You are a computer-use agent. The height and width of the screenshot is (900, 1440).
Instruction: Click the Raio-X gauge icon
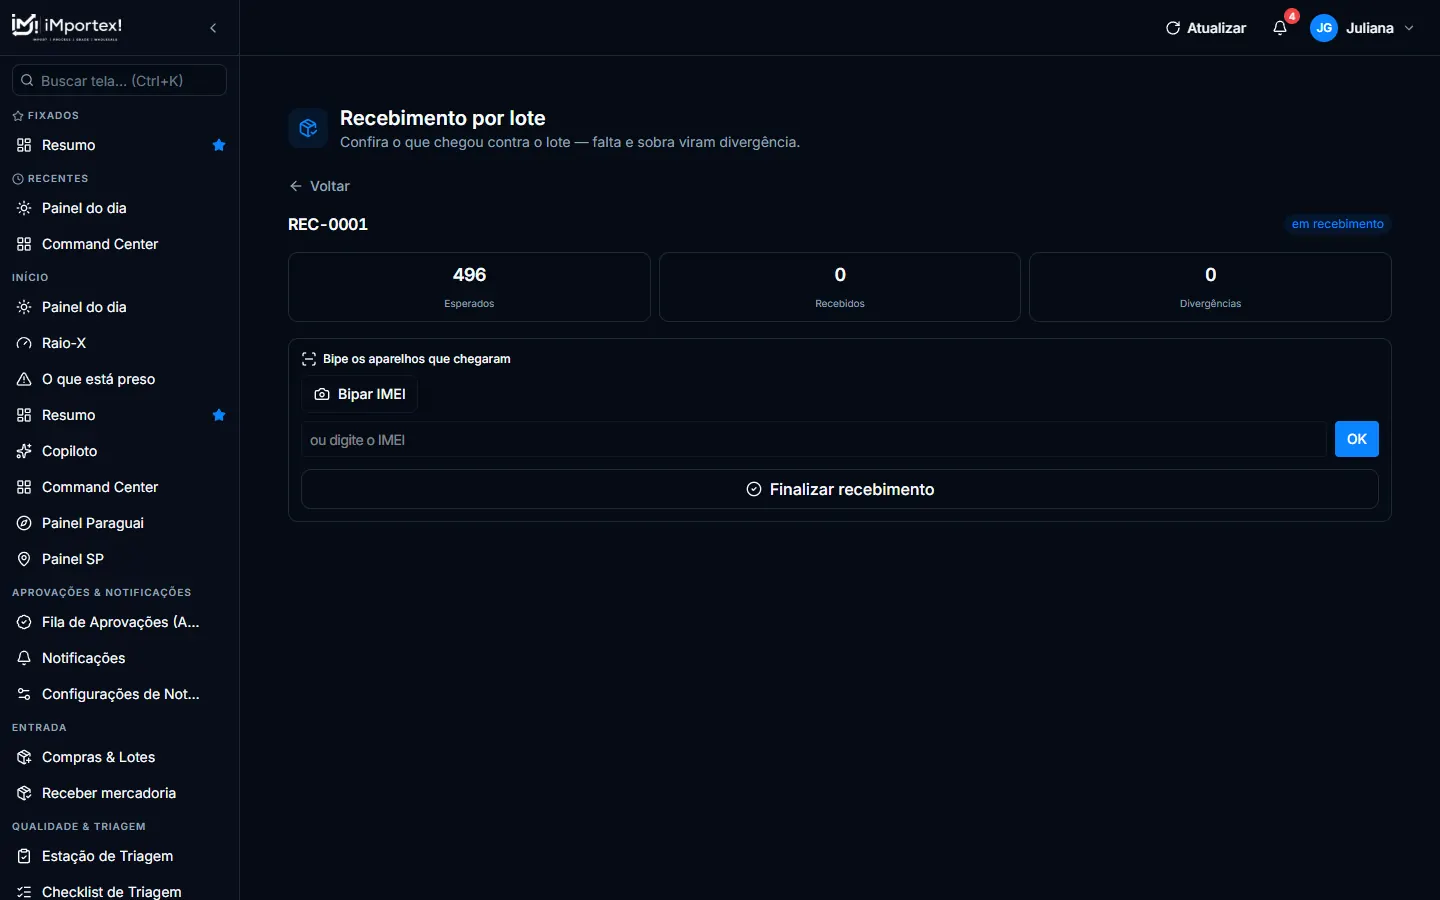pyautogui.click(x=24, y=343)
